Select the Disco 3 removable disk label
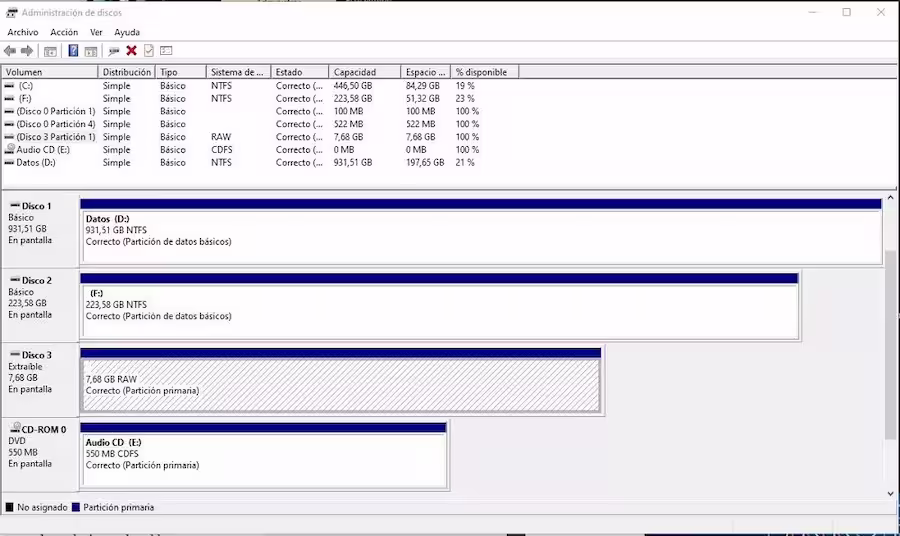Screen dimensions: 900x536 click(x=40, y=379)
